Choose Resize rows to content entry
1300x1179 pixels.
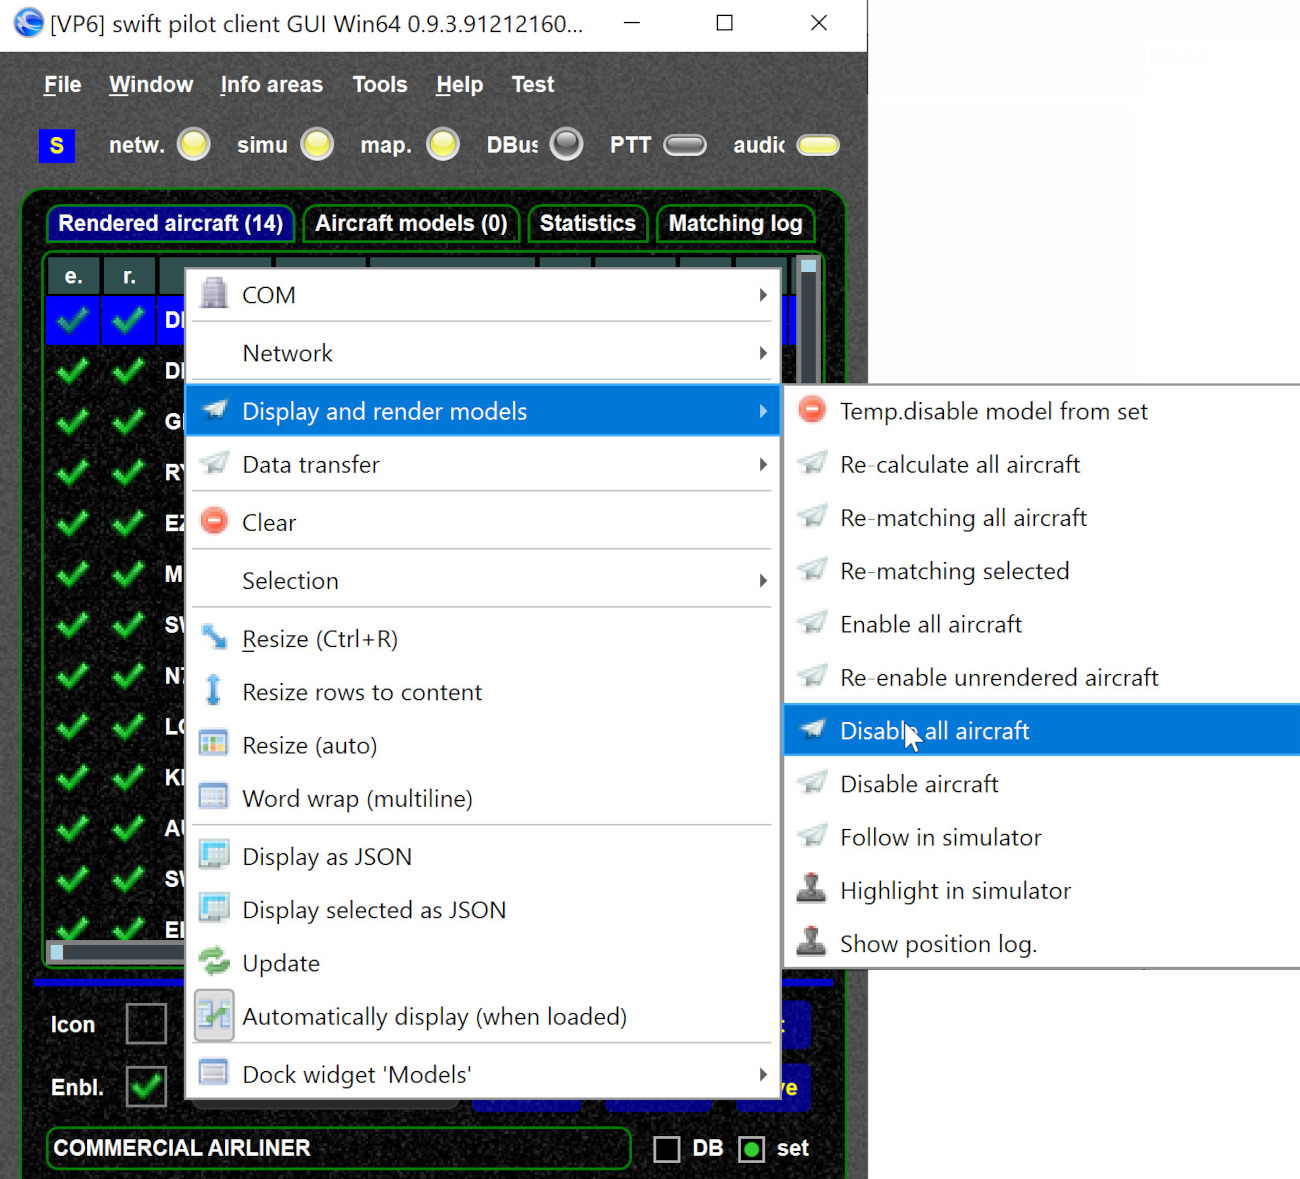pyautogui.click(x=483, y=692)
